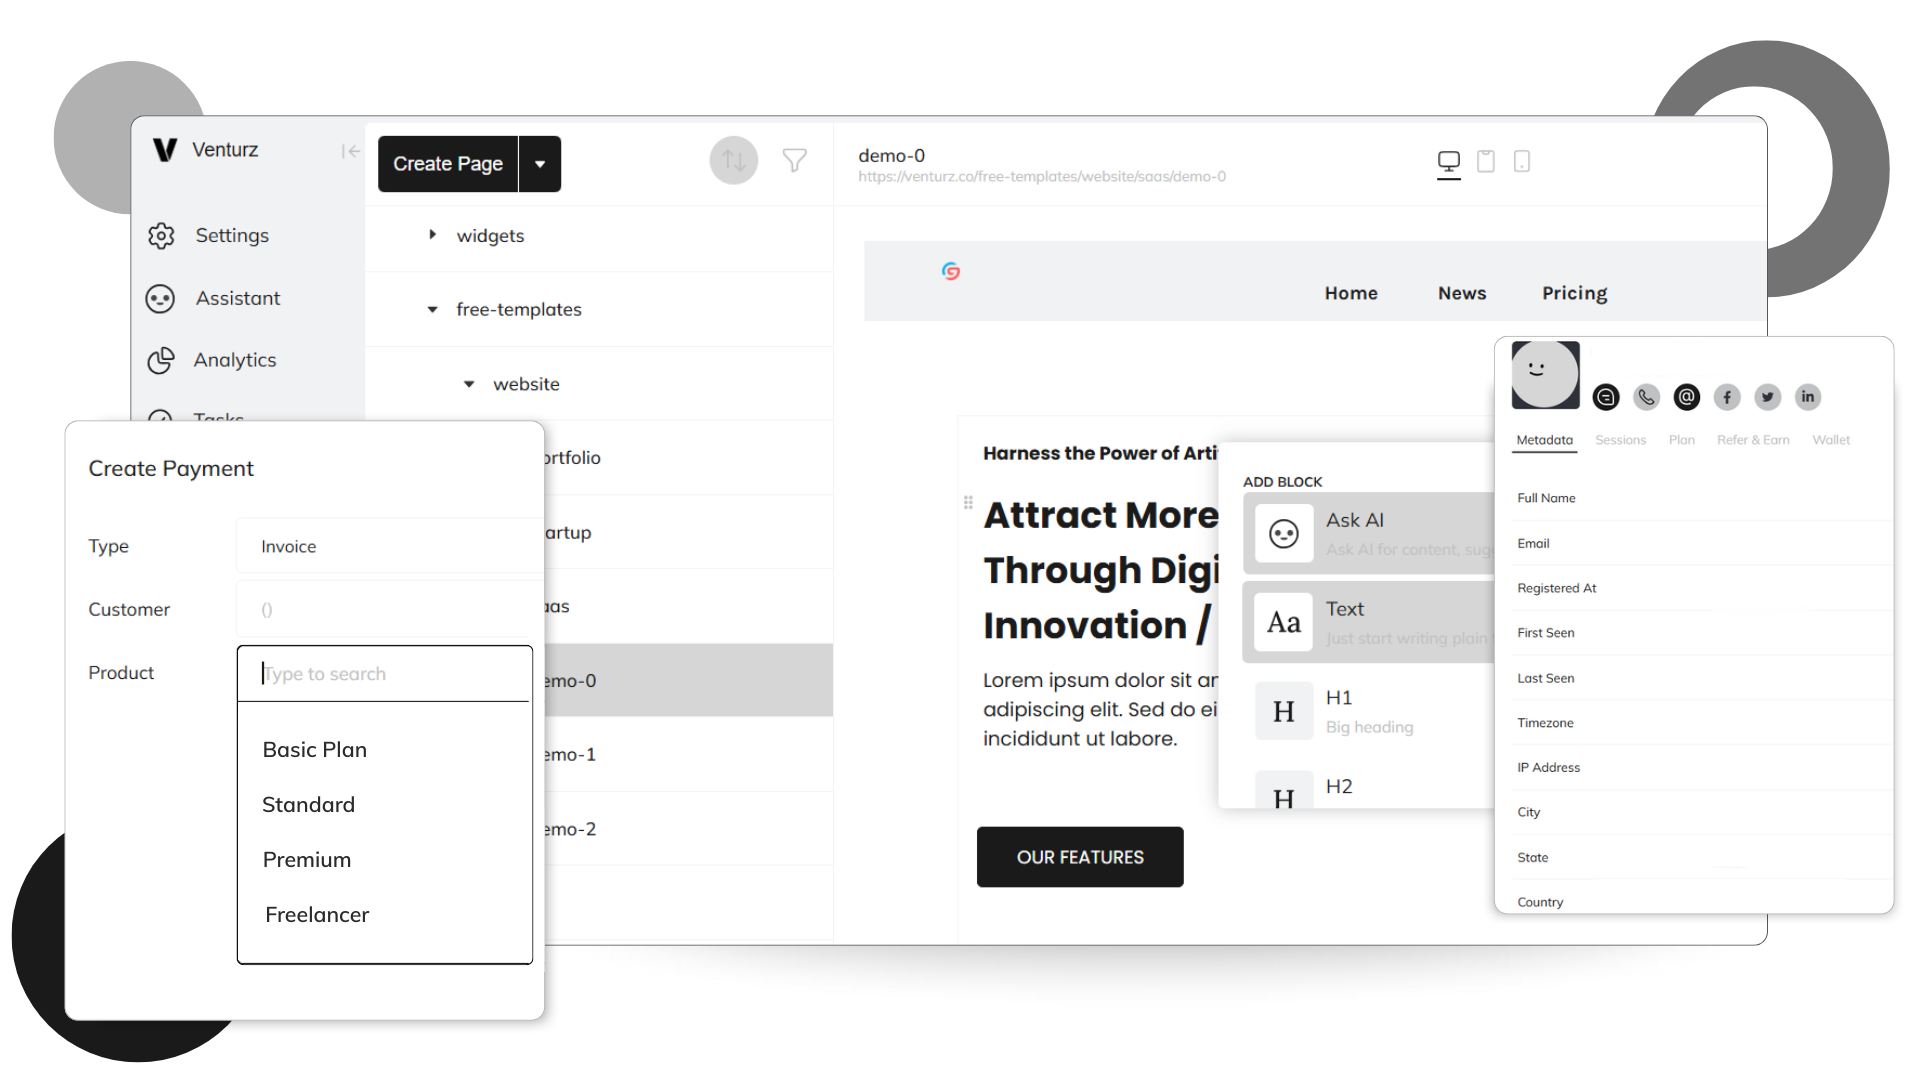
Task: Switch to tablet preview icon
Action: 1486,162
